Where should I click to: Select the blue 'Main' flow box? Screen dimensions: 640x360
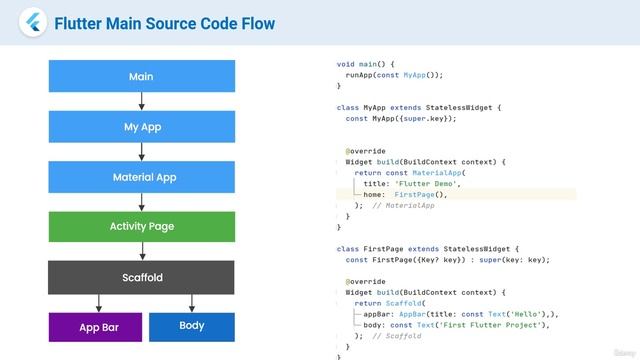point(142,76)
